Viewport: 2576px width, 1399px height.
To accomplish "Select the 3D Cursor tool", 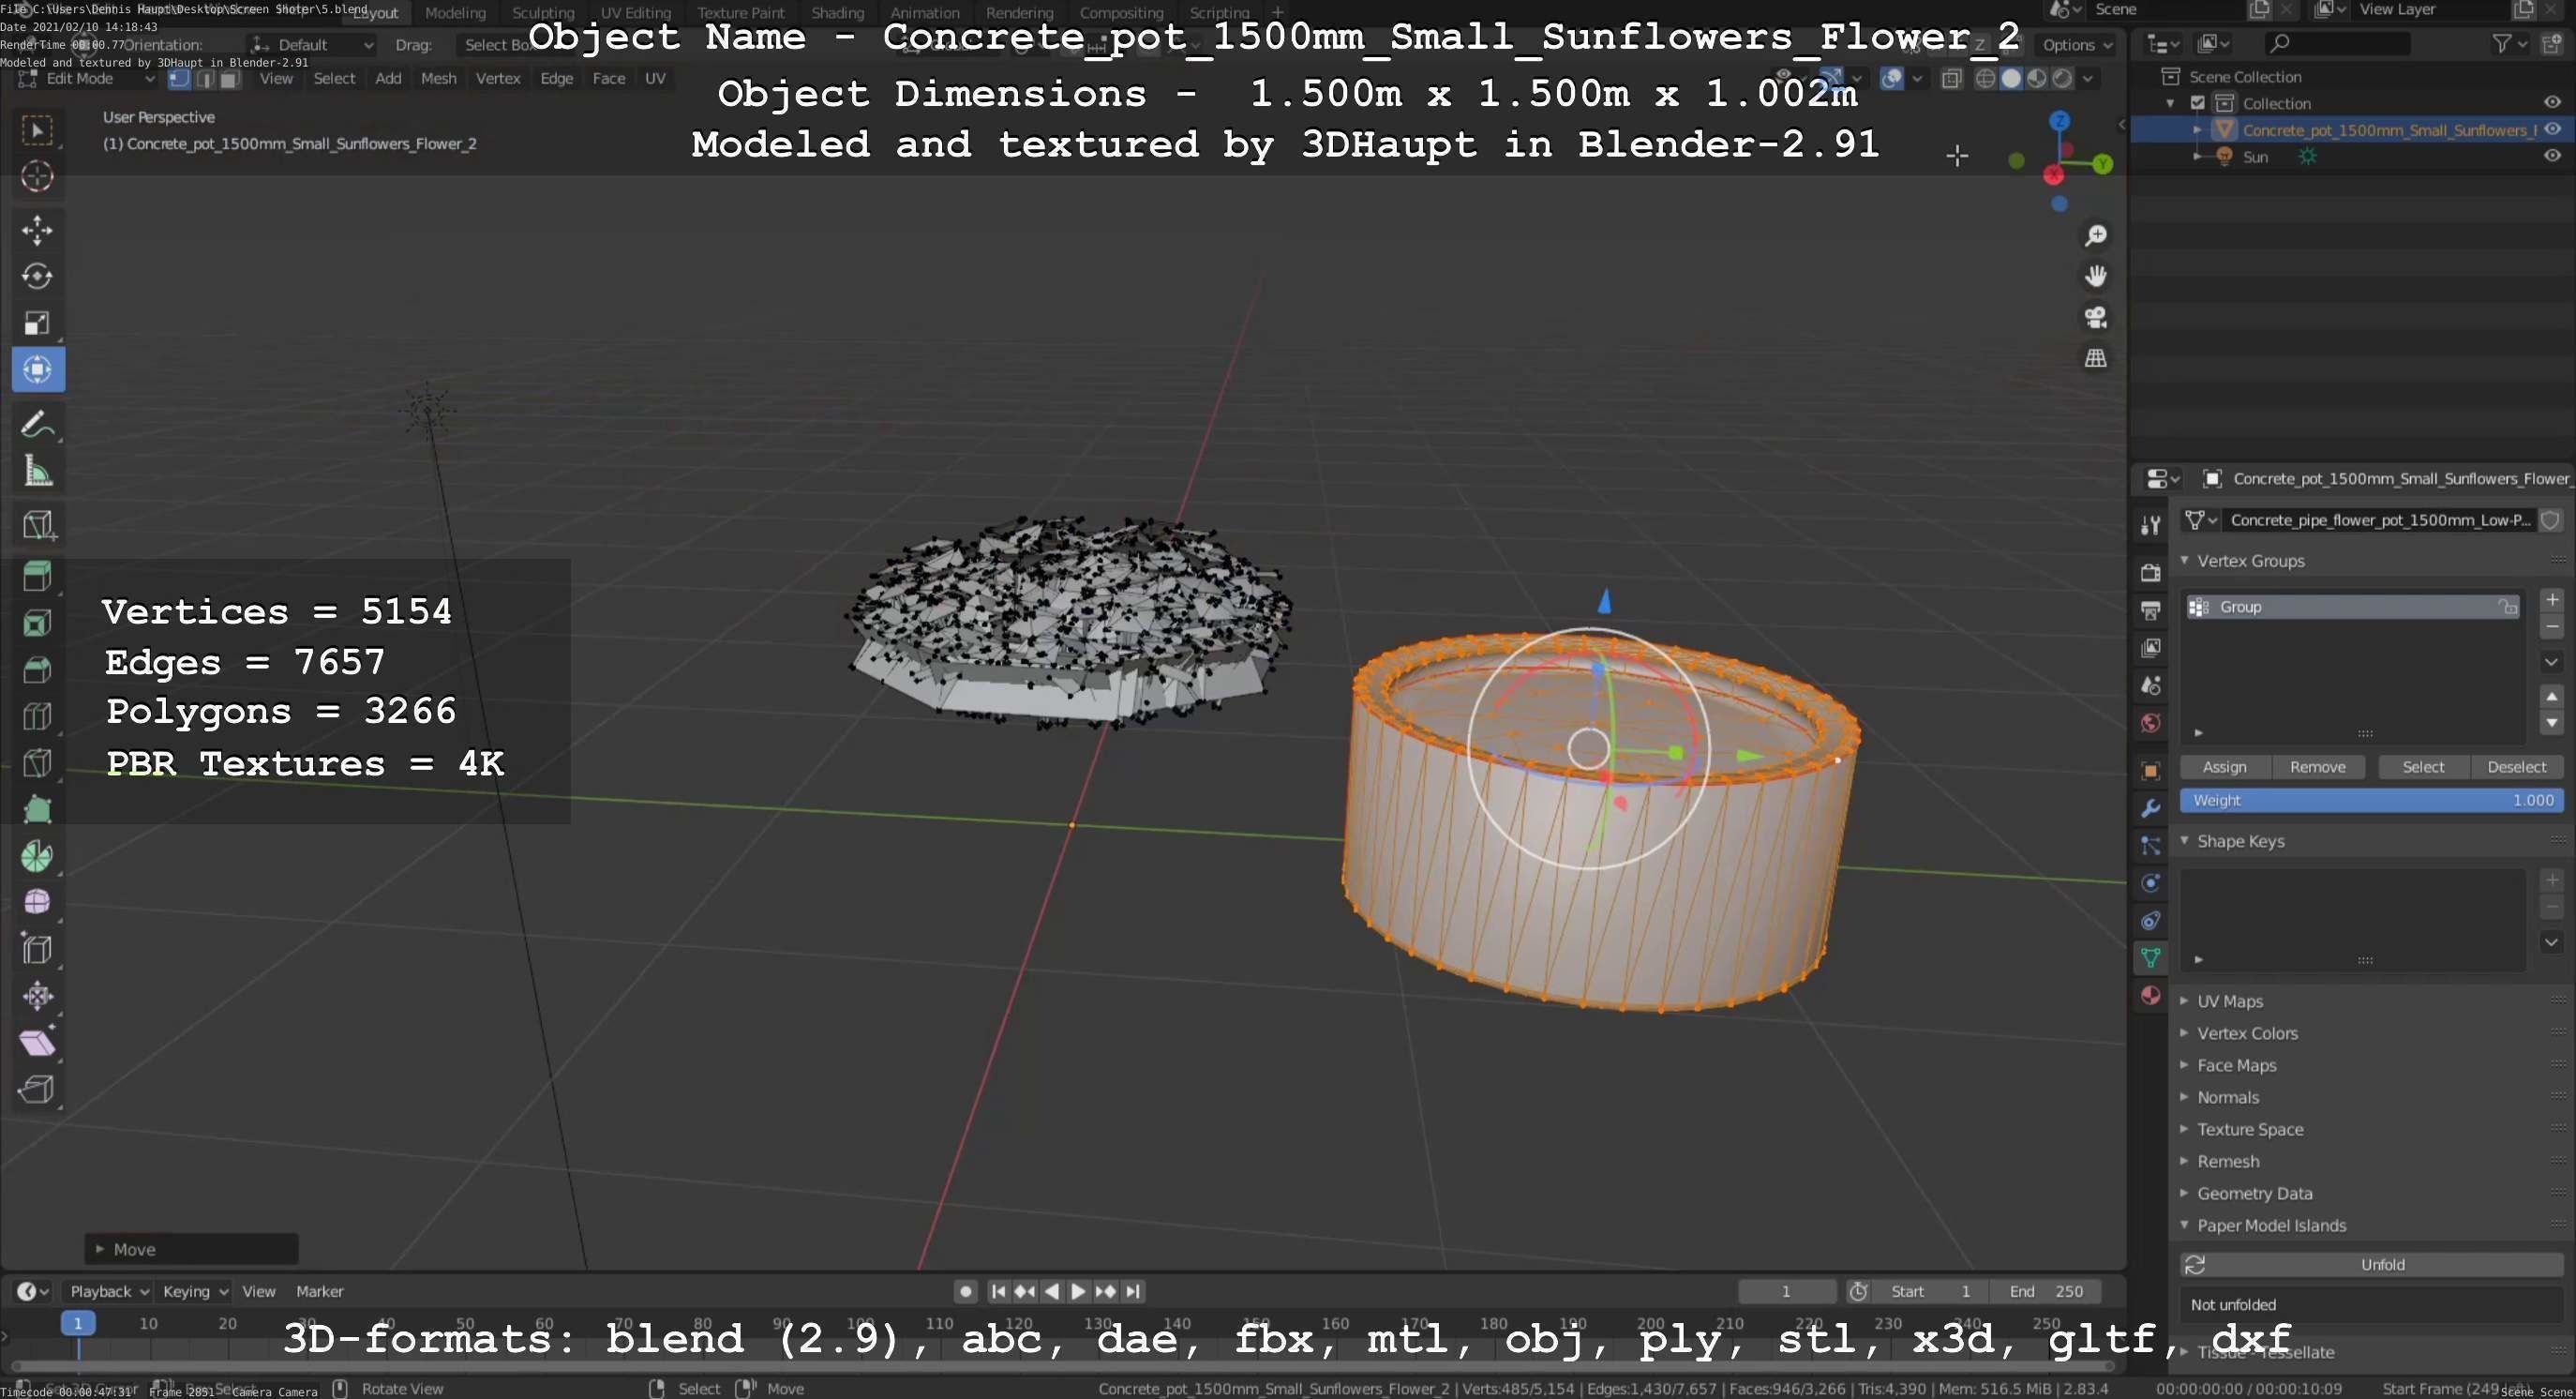I will click(37, 177).
